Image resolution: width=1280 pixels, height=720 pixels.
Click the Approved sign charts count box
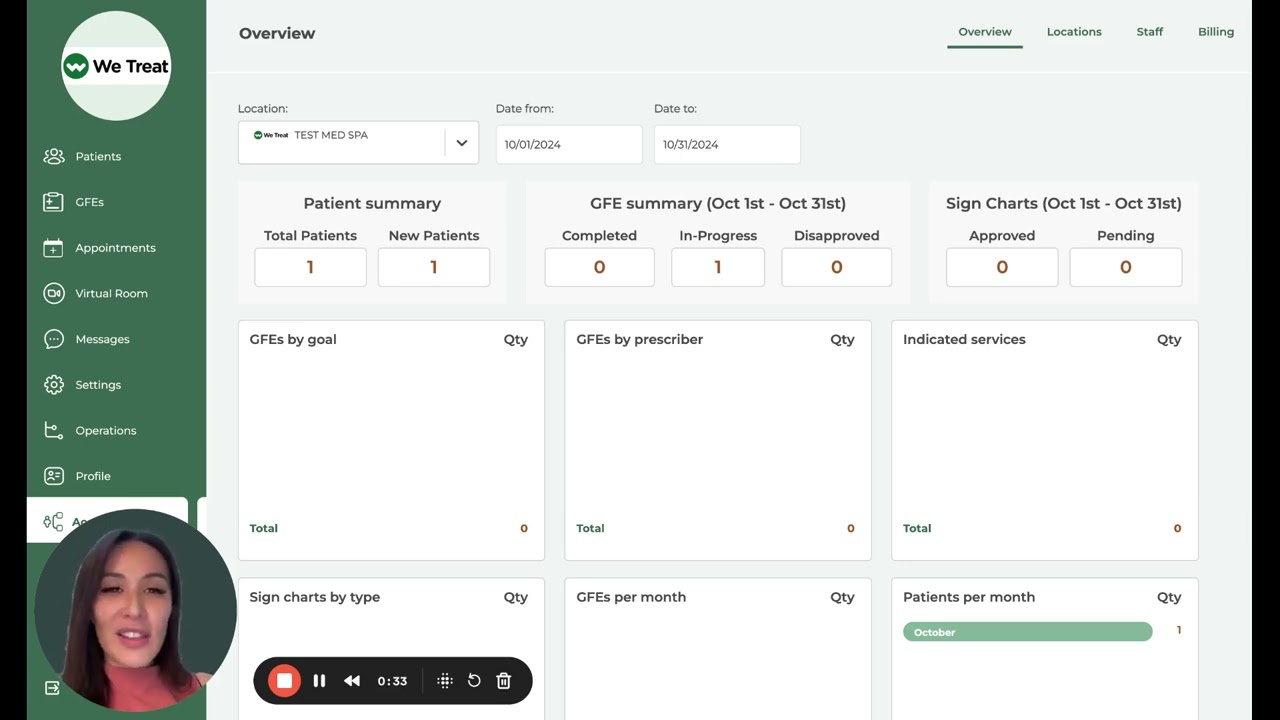click(1002, 267)
